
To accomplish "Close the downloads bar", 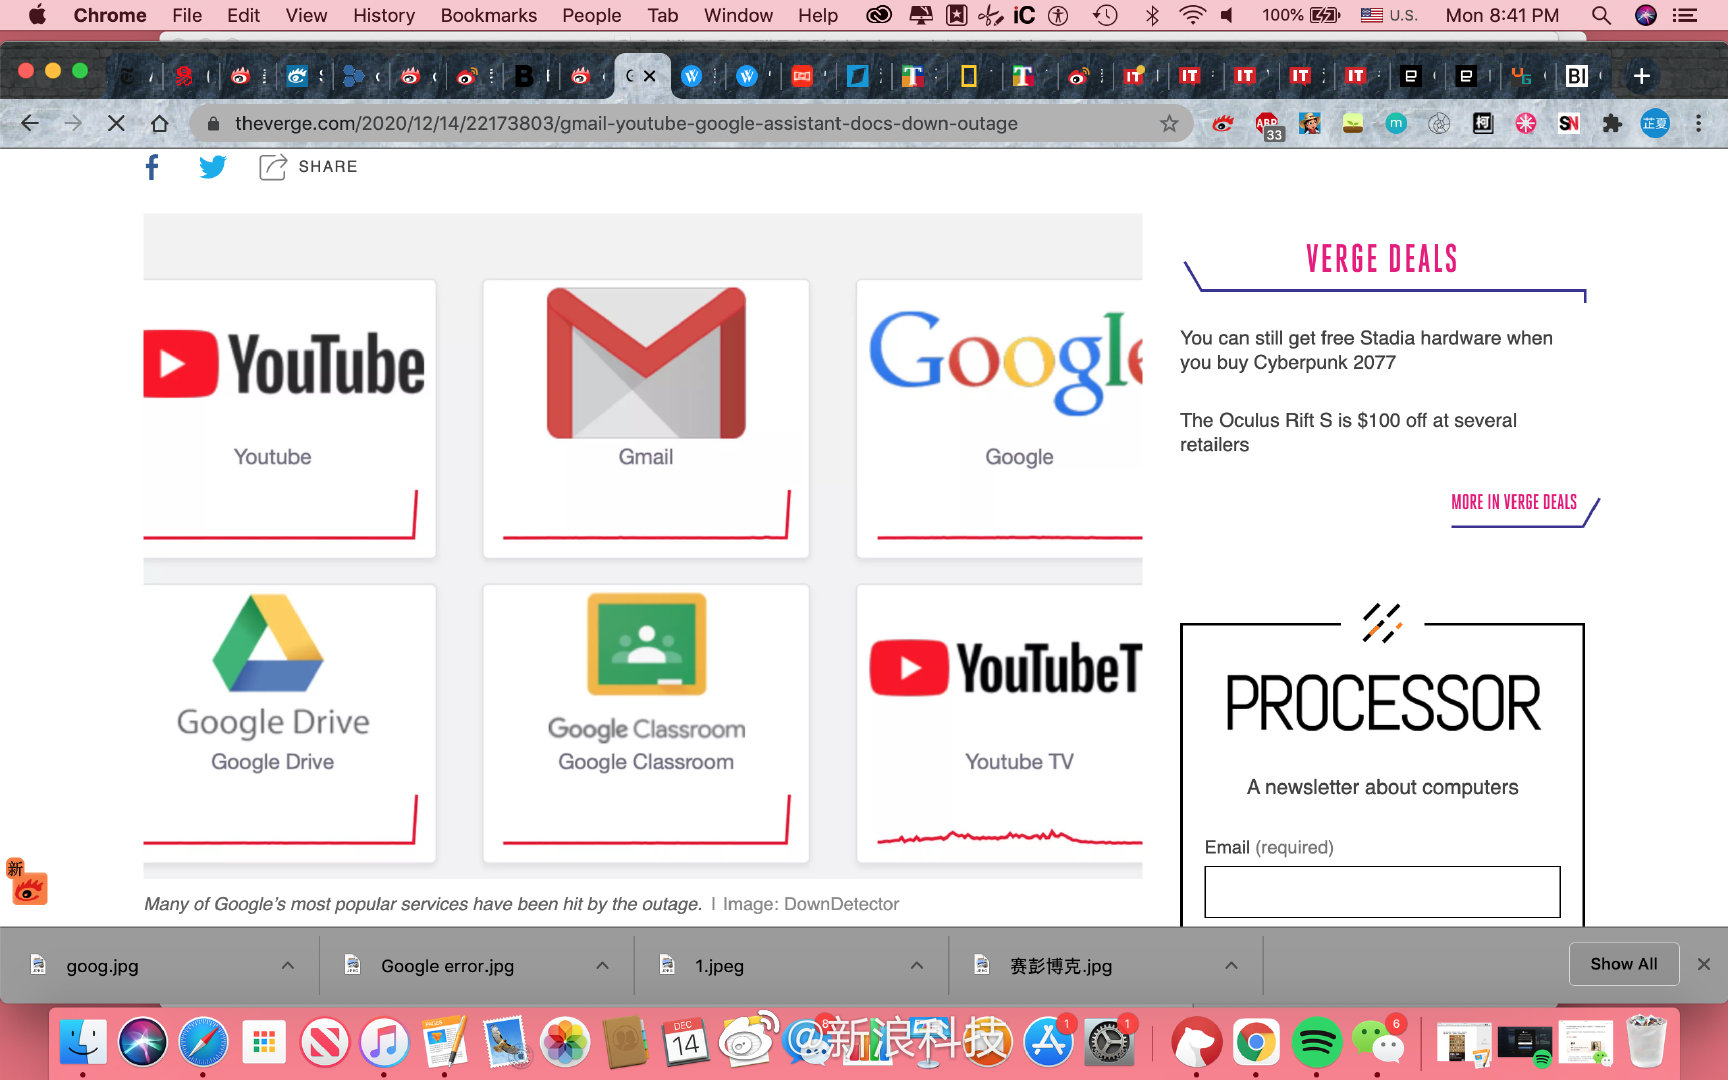I will click(x=1704, y=964).
